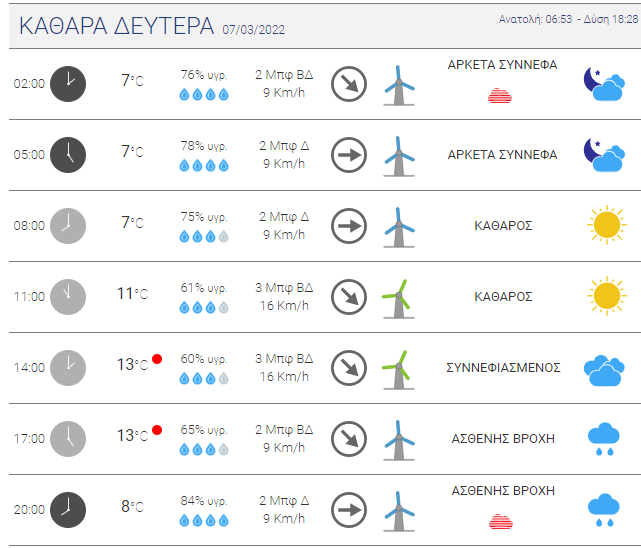Click the red dot beside 14:00 temperature
The image size is (641, 548).
click(x=157, y=359)
